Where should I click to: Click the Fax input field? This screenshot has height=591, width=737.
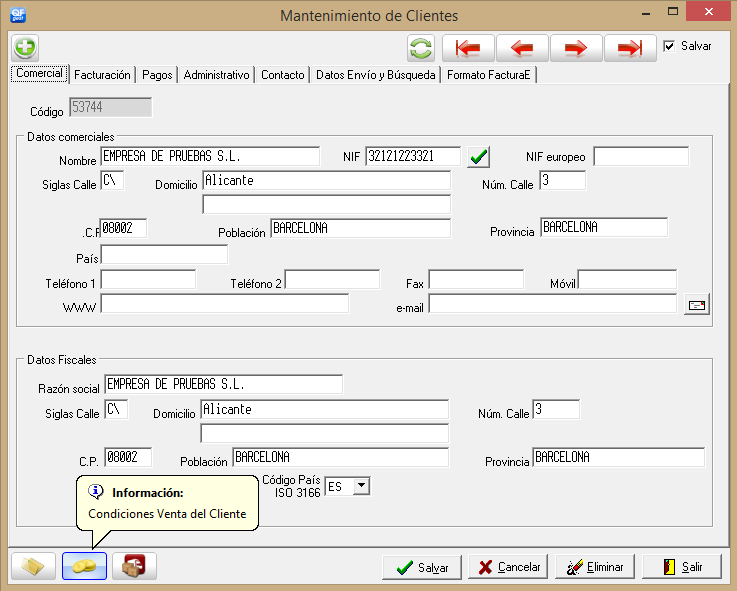(476, 280)
